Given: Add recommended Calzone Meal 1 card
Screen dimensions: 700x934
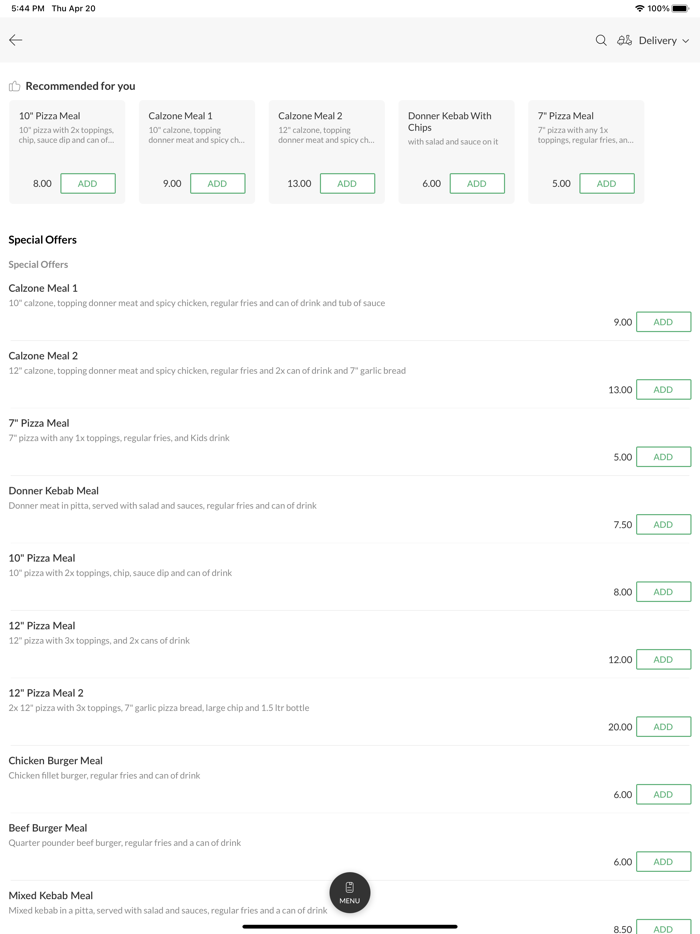Looking at the screenshot, I should 217,183.
